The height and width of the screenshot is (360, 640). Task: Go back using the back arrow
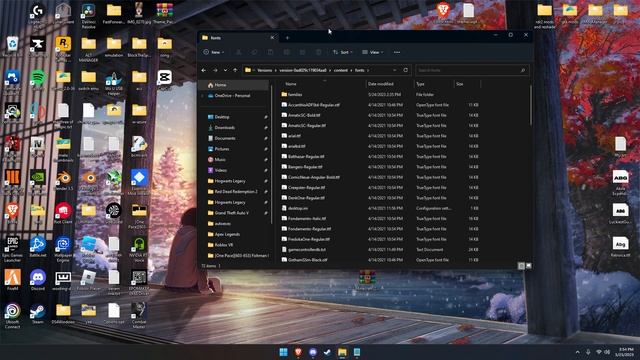[x=204, y=70]
